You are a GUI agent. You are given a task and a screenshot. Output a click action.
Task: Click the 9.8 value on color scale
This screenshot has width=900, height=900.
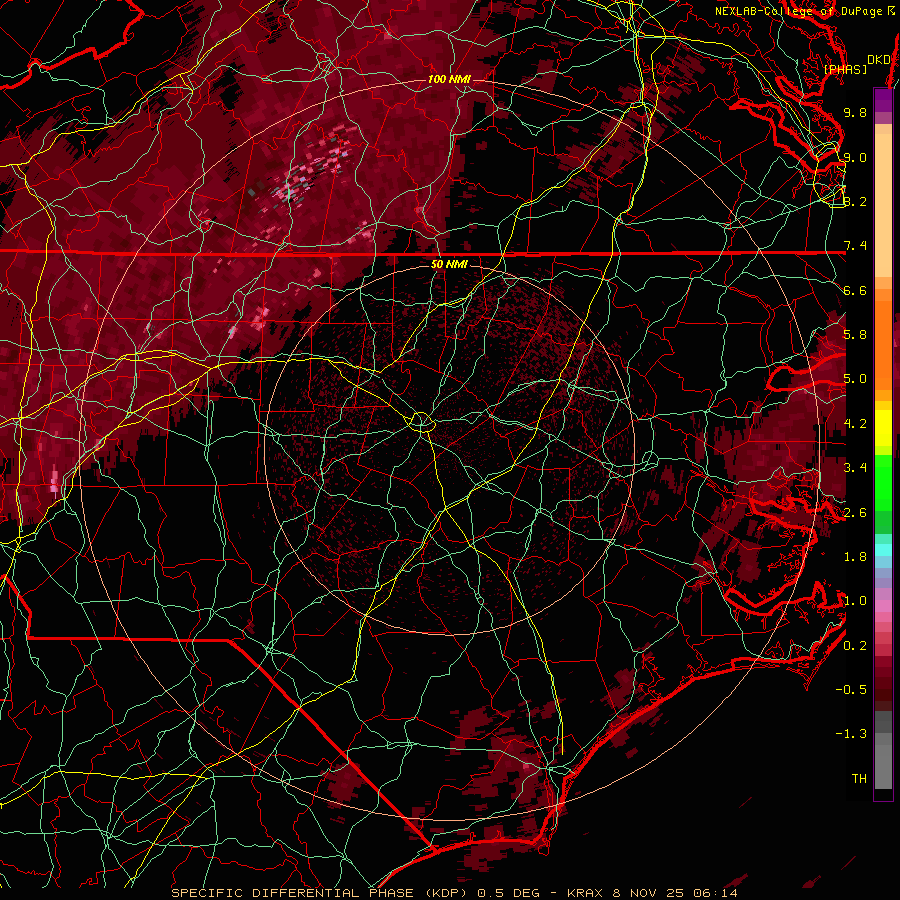click(855, 112)
